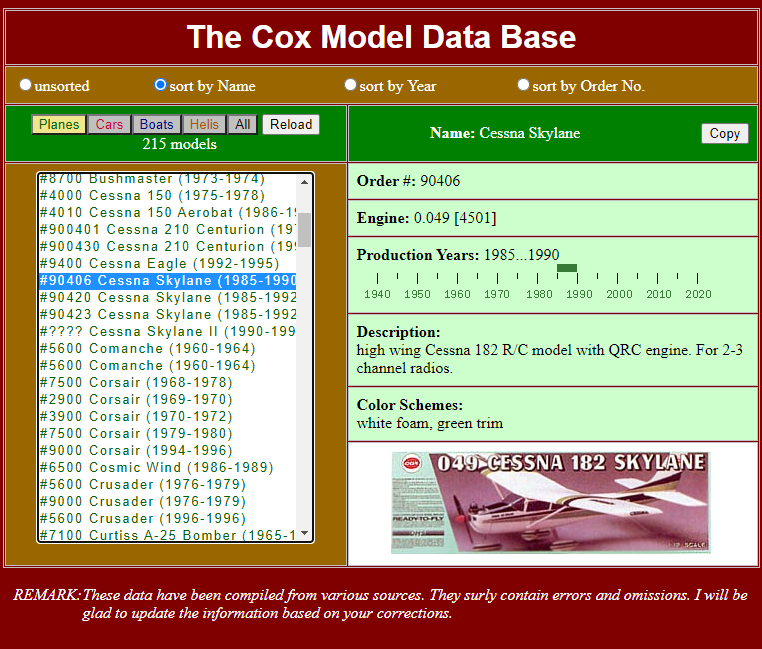
Task: Show All models
Action: [x=242, y=124]
